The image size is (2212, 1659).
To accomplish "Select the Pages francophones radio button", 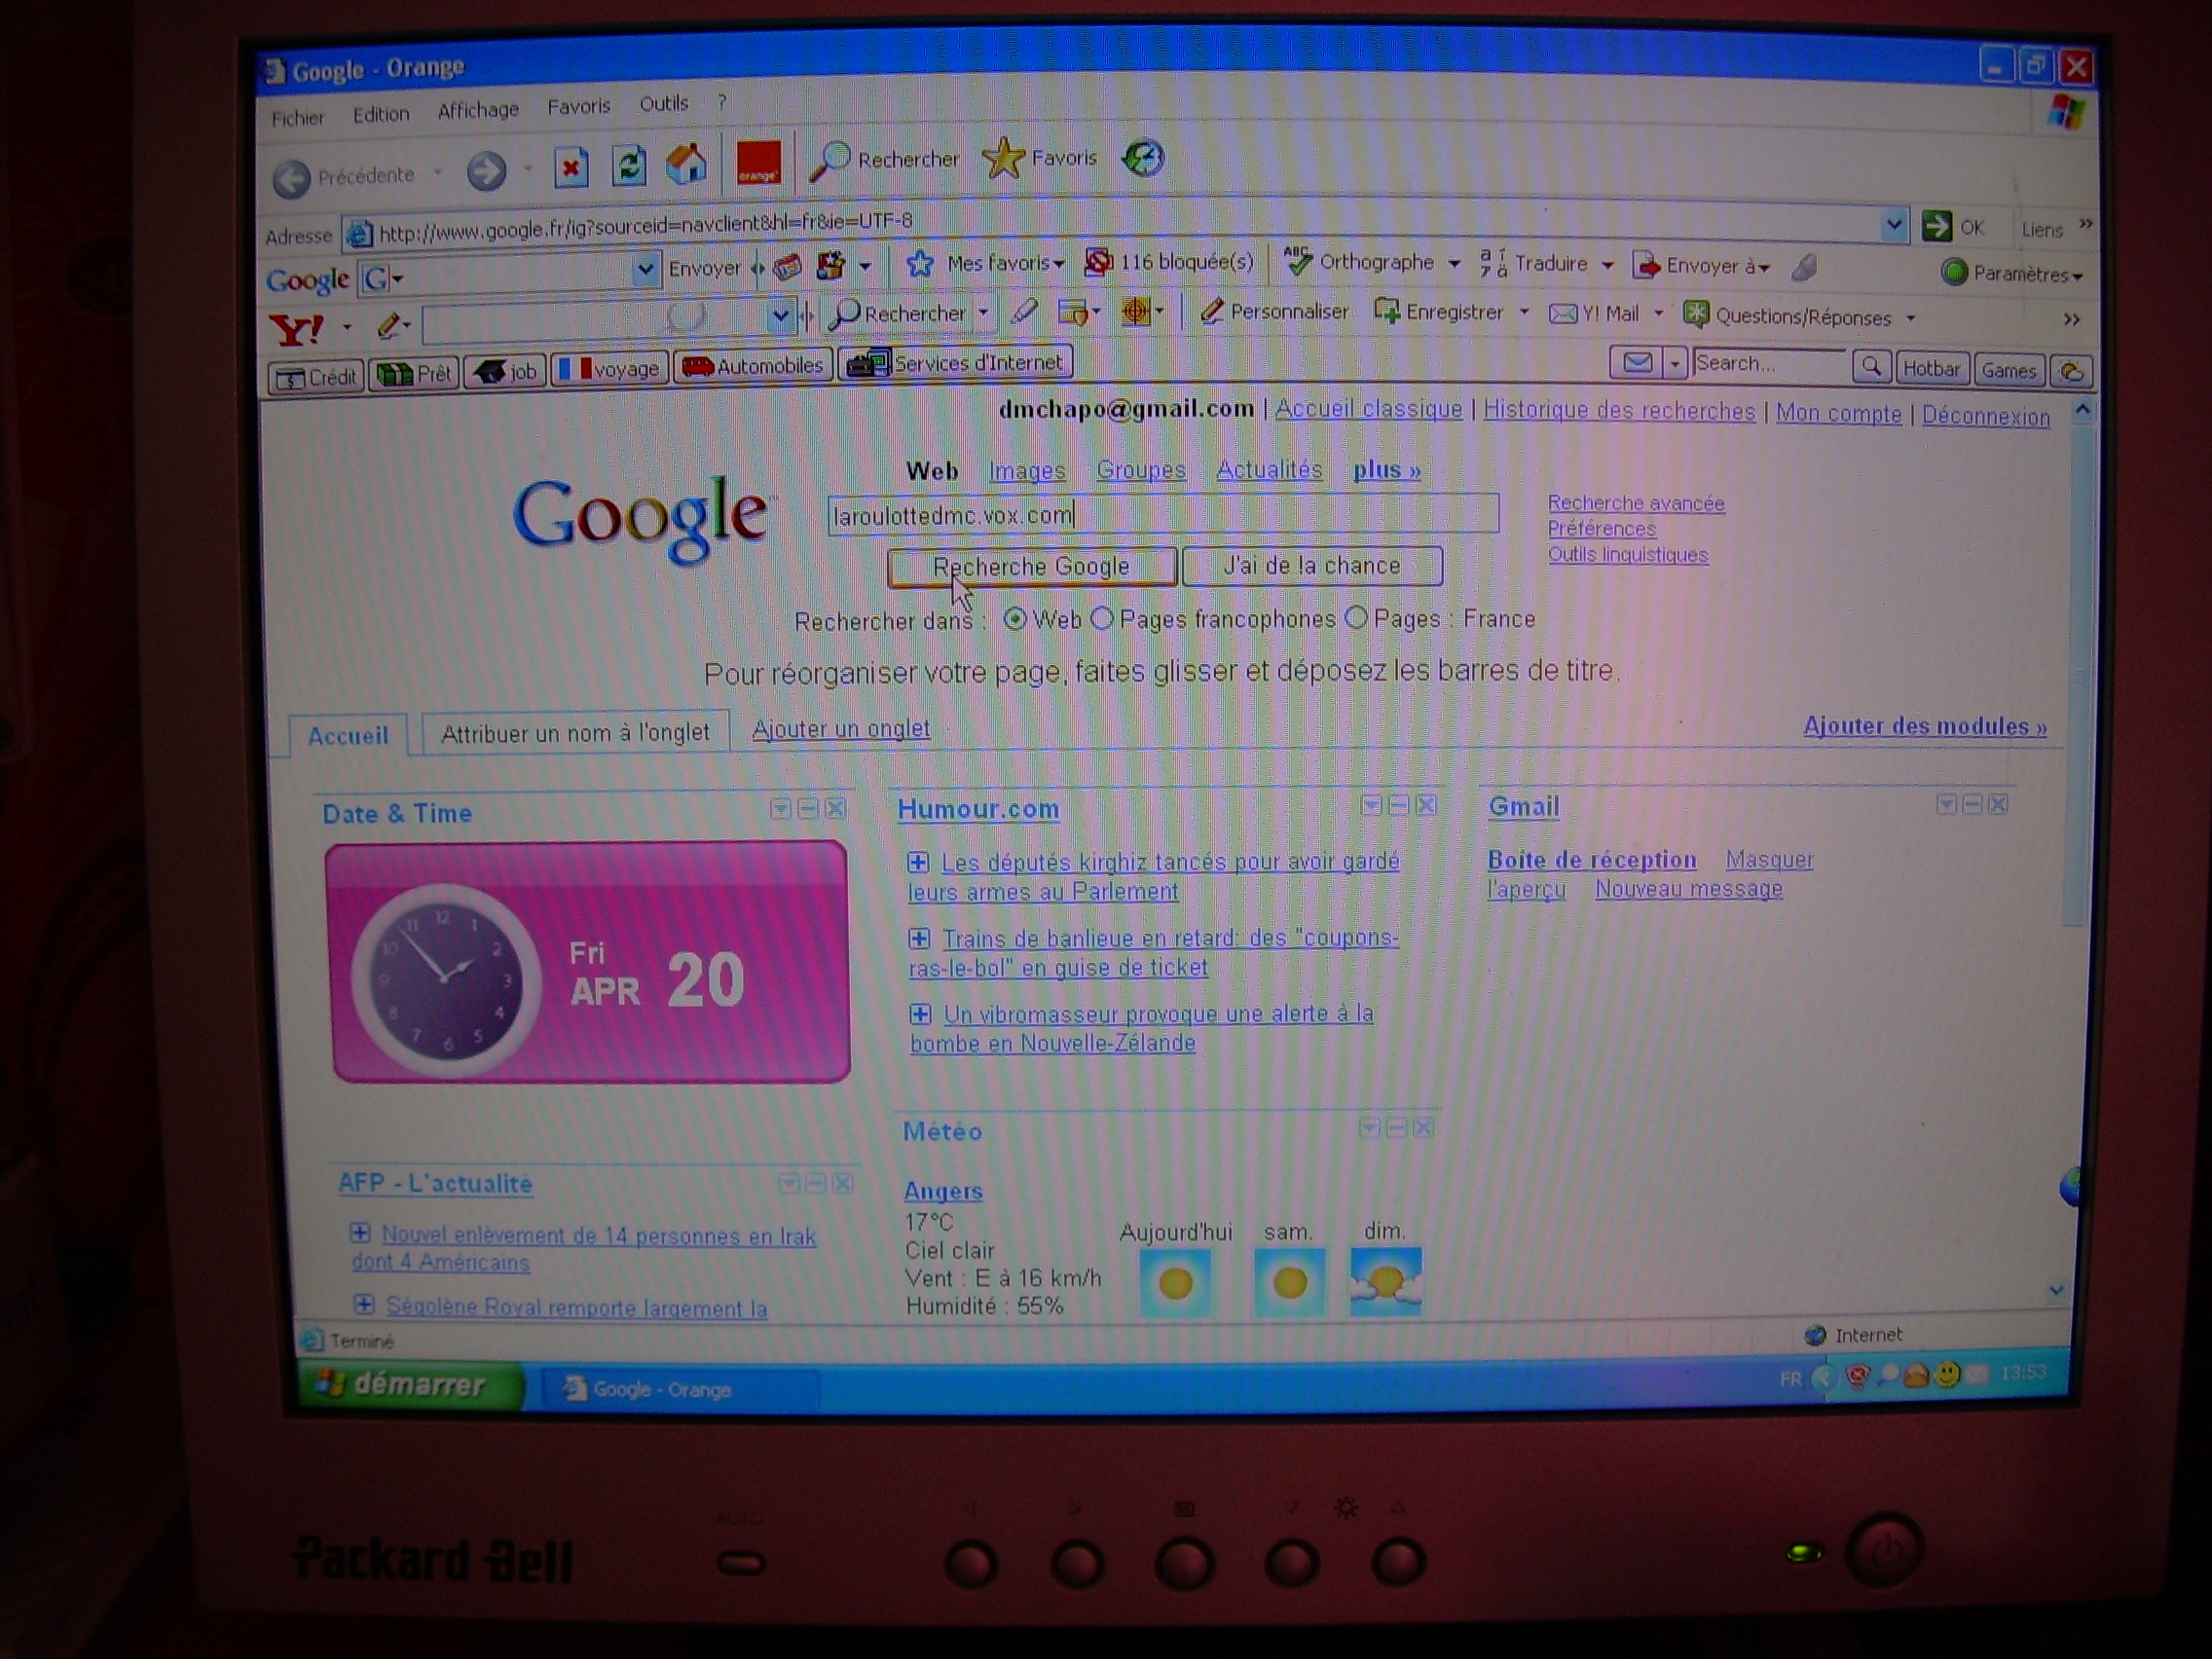I will [x=1101, y=618].
